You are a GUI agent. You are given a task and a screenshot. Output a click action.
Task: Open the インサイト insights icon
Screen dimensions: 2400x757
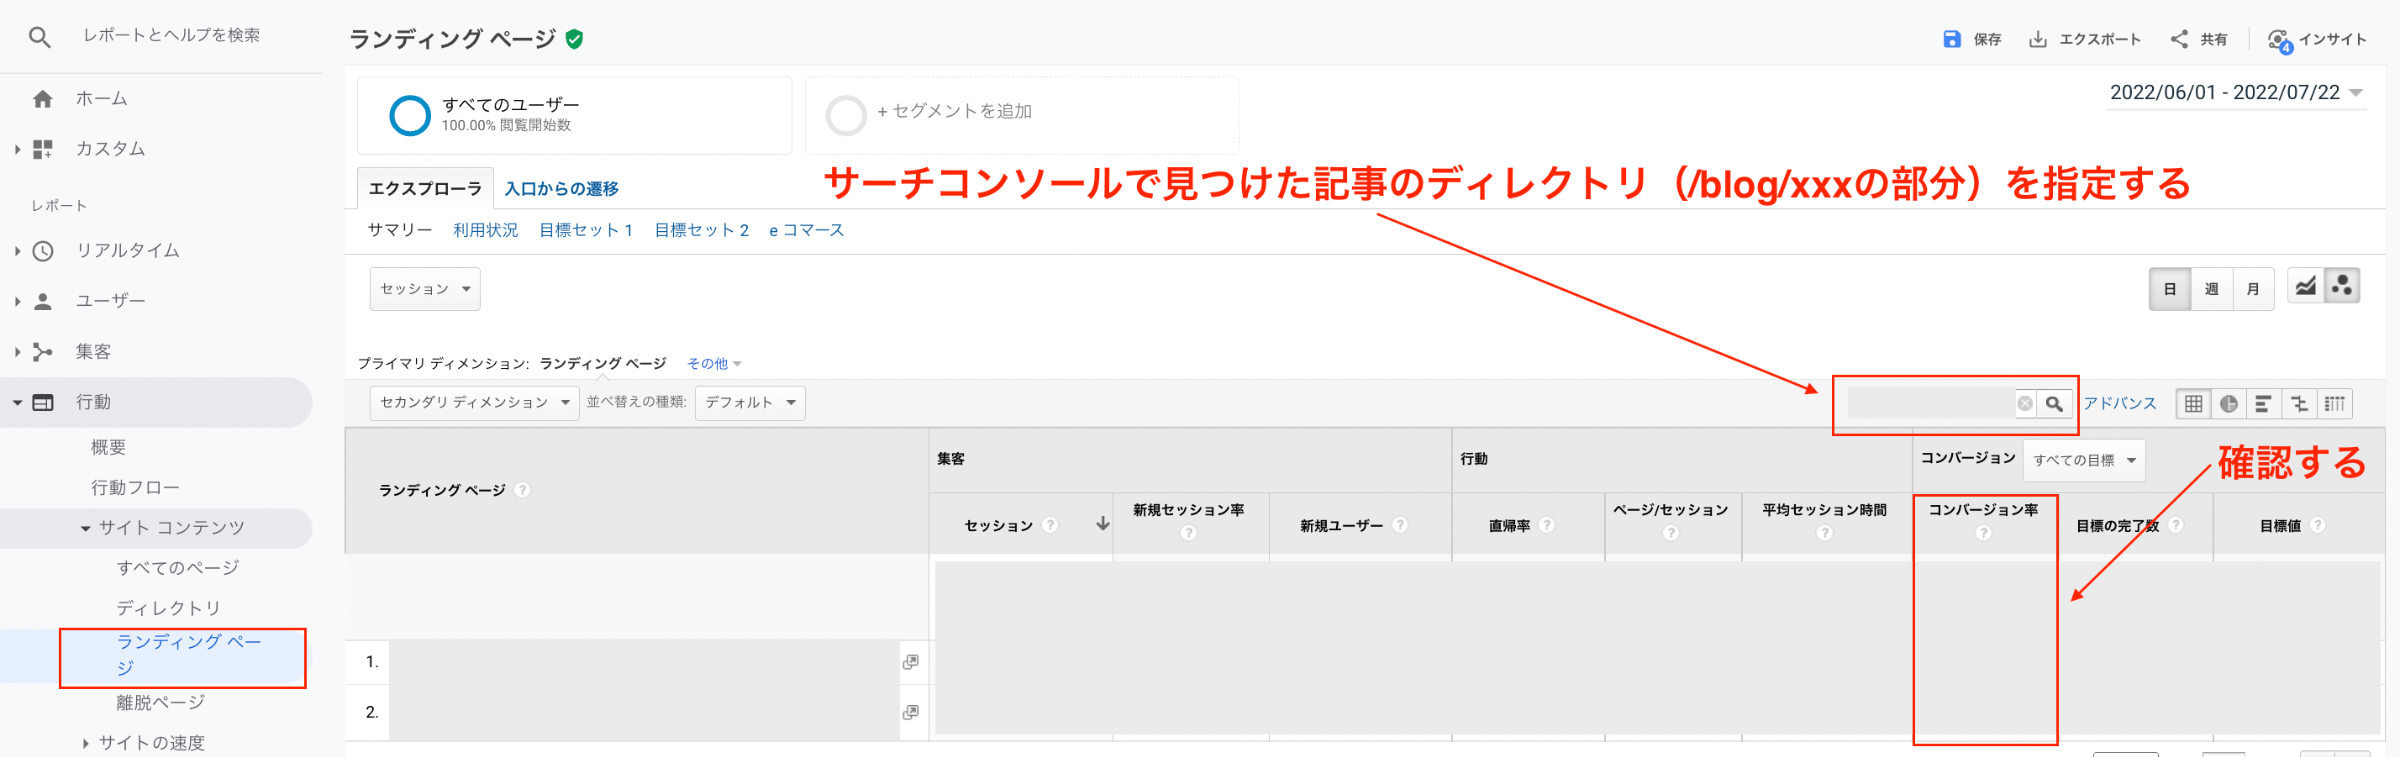pos(2279,40)
